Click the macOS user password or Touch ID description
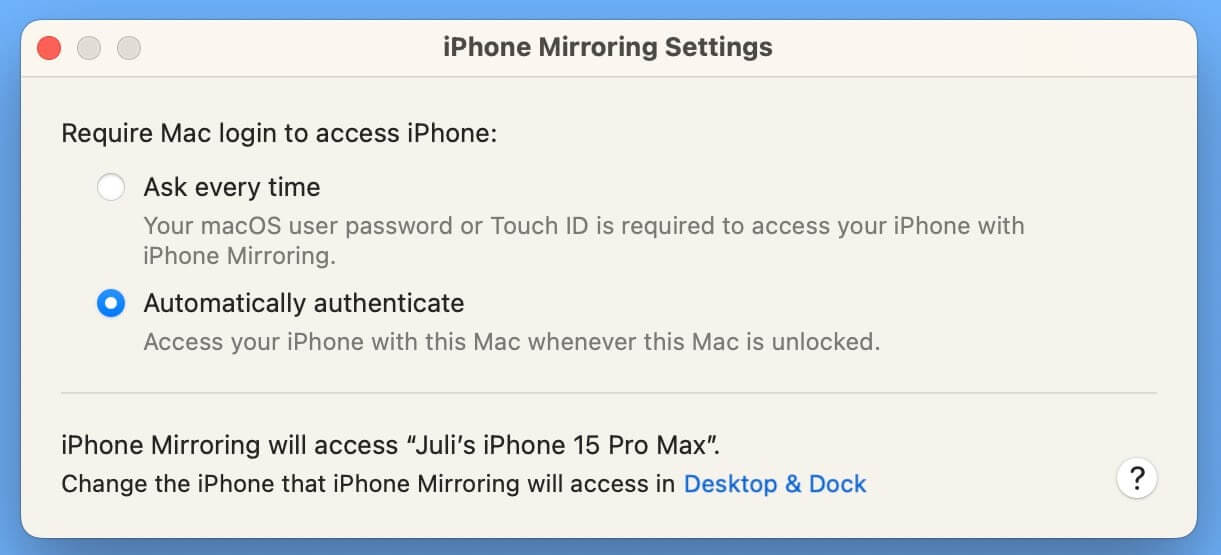1221x555 pixels. point(583,226)
